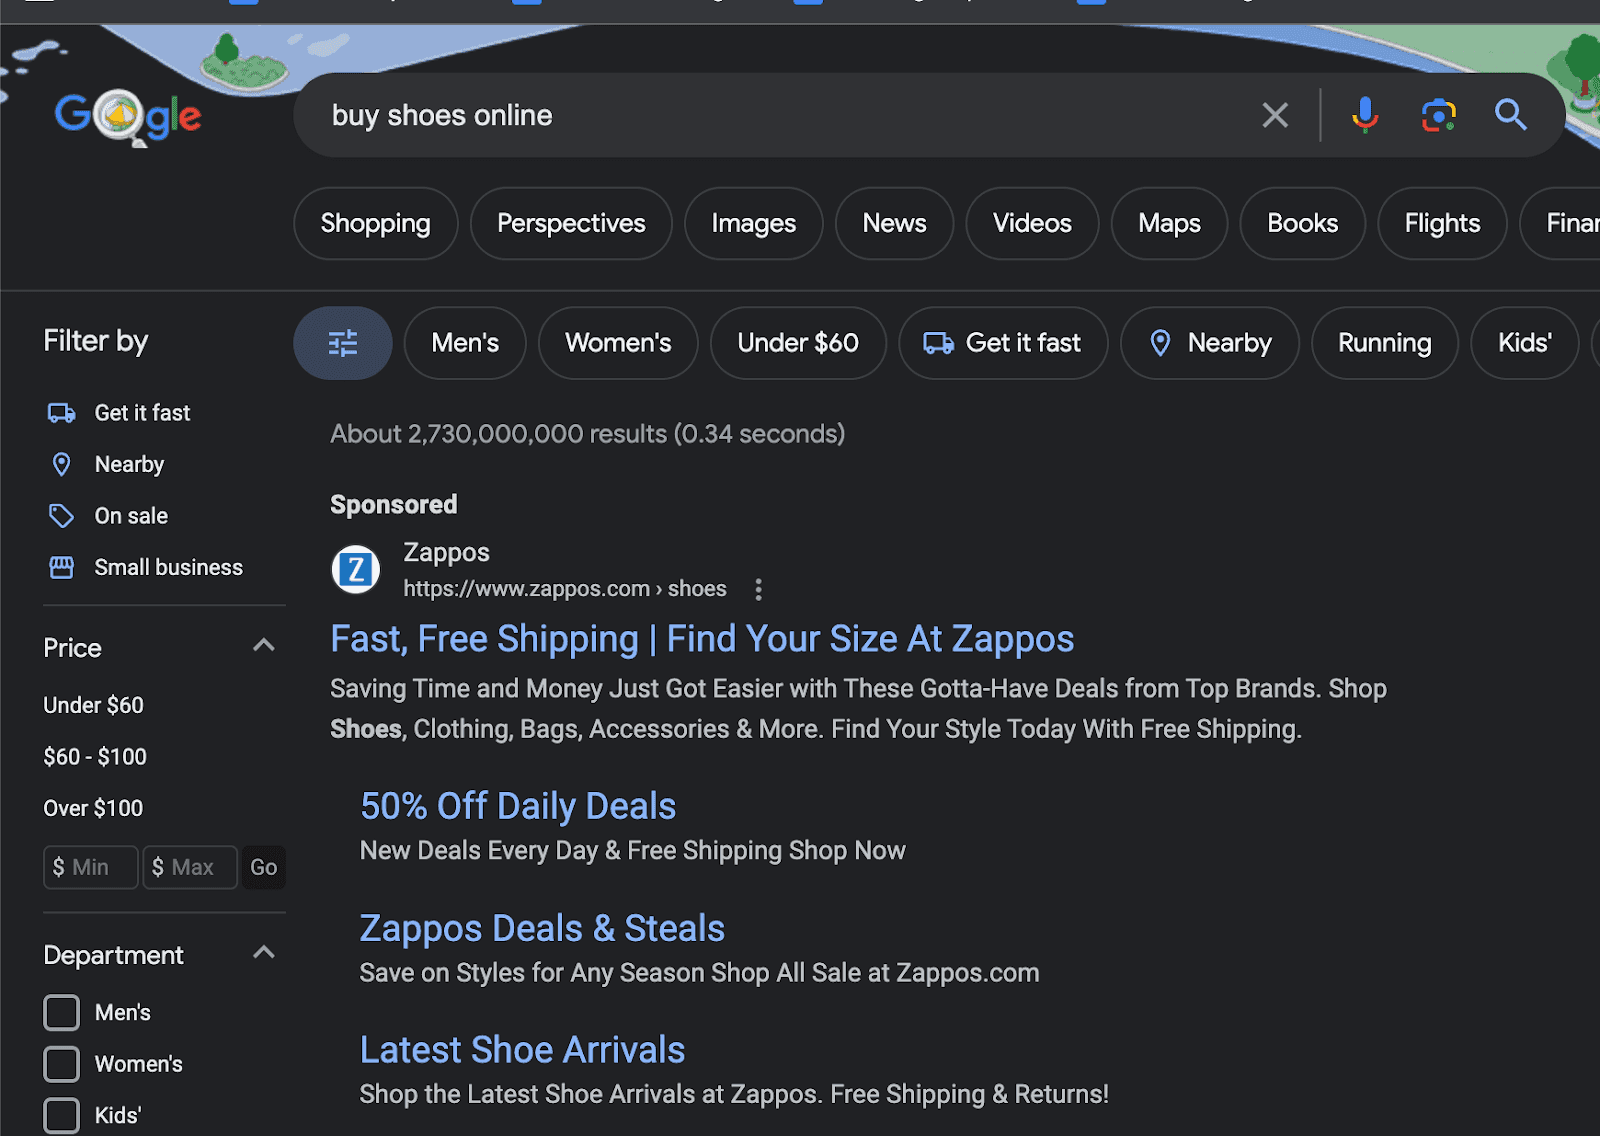The image size is (1600, 1136).
Task: Toggle the filter tools button
Action: pos(342,343)
